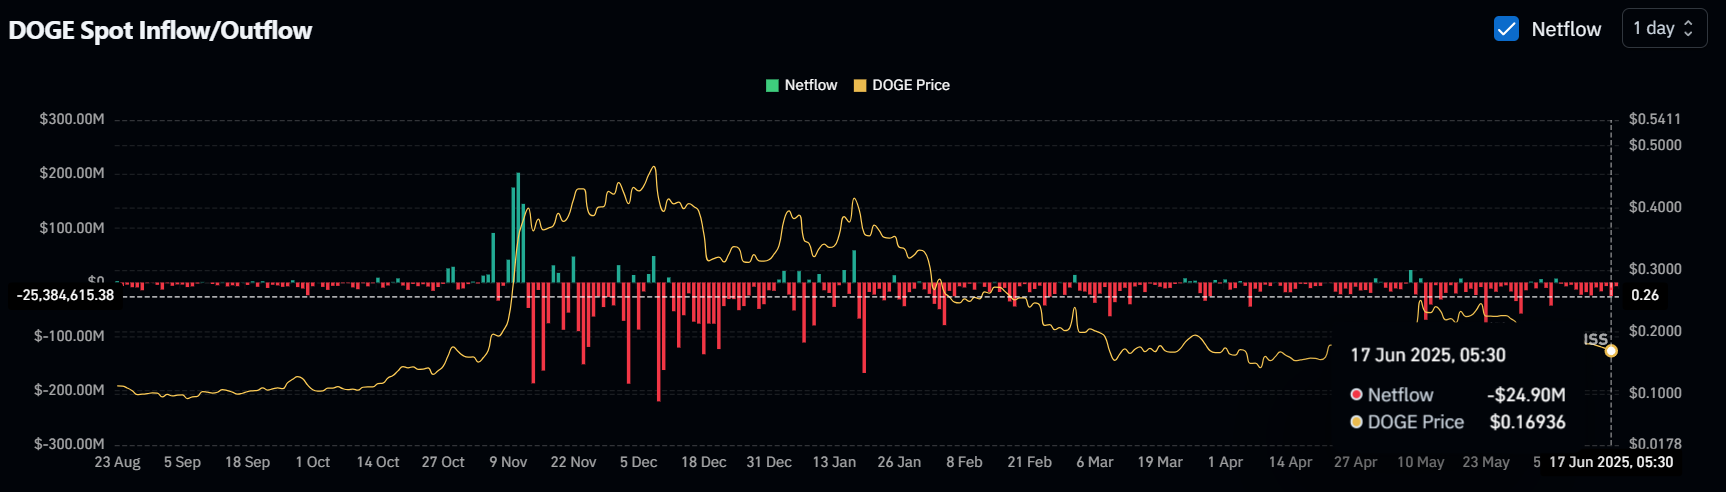Click the 0.26 price axis marker
1726x492 pixels.
1645,295
